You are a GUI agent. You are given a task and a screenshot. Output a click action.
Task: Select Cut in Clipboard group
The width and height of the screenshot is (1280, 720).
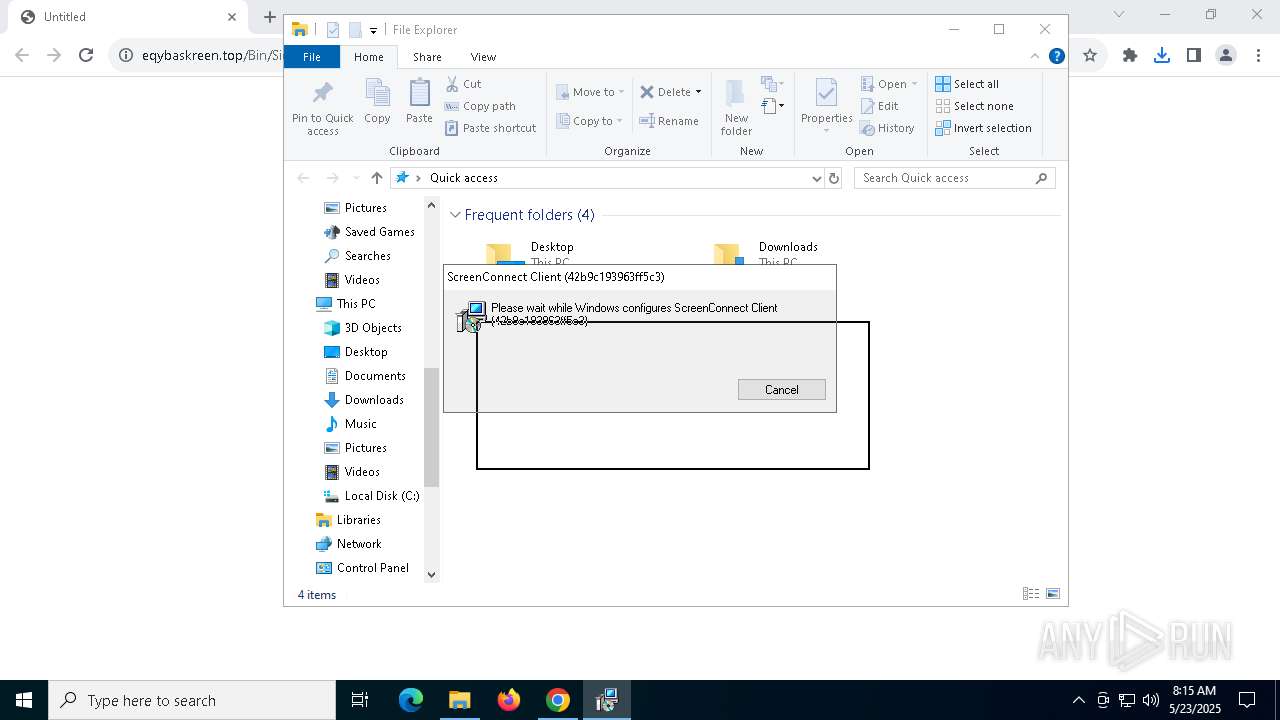[463, 84]
